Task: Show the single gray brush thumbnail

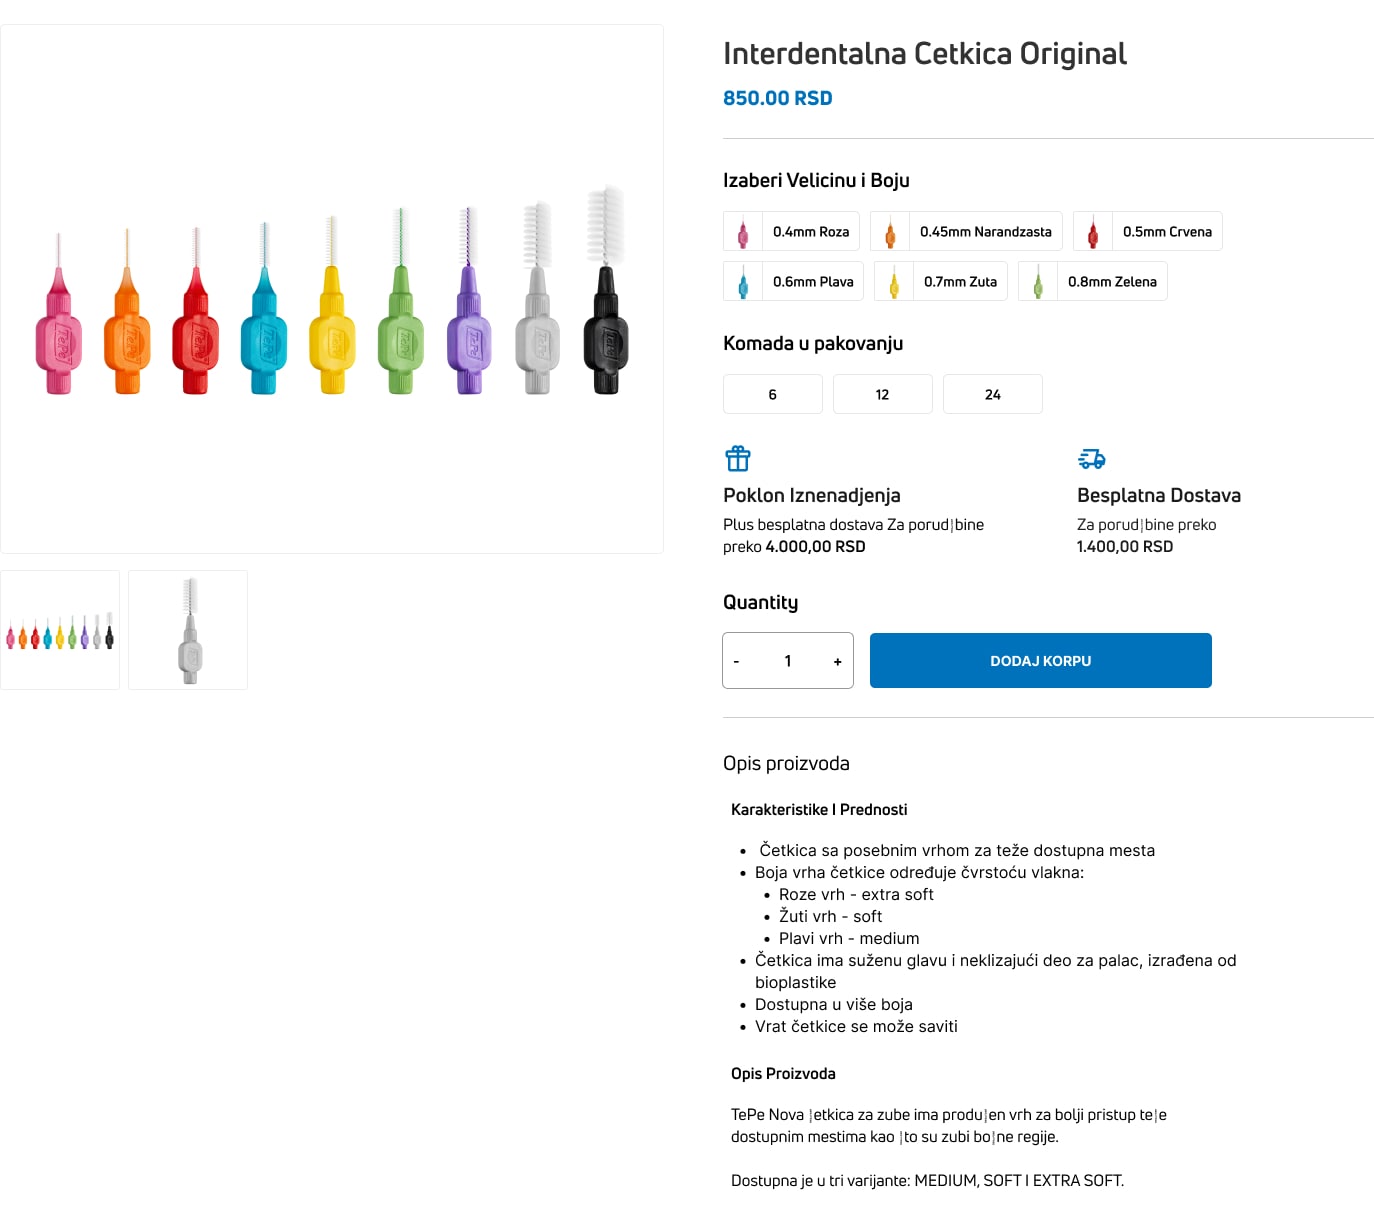Action: [188, 630]
